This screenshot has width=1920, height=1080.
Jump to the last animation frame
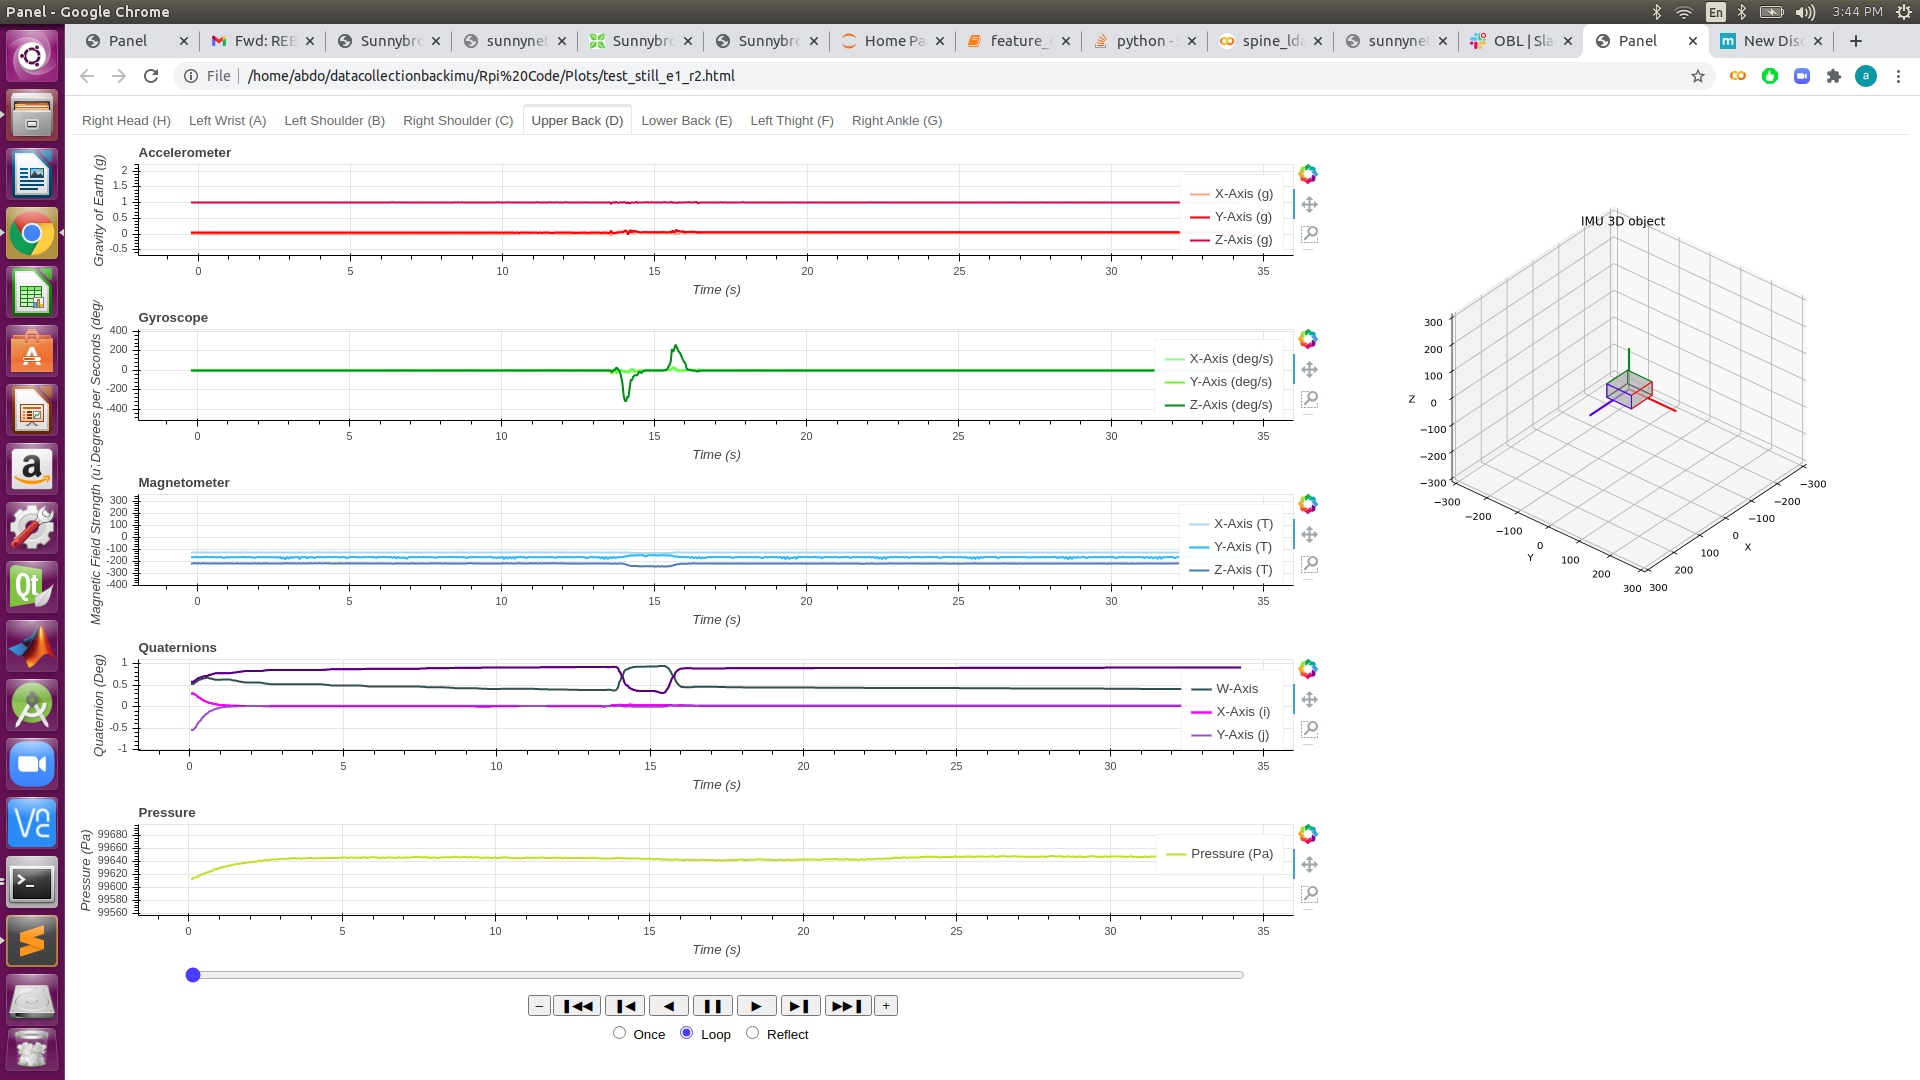tap(846, 1006)
